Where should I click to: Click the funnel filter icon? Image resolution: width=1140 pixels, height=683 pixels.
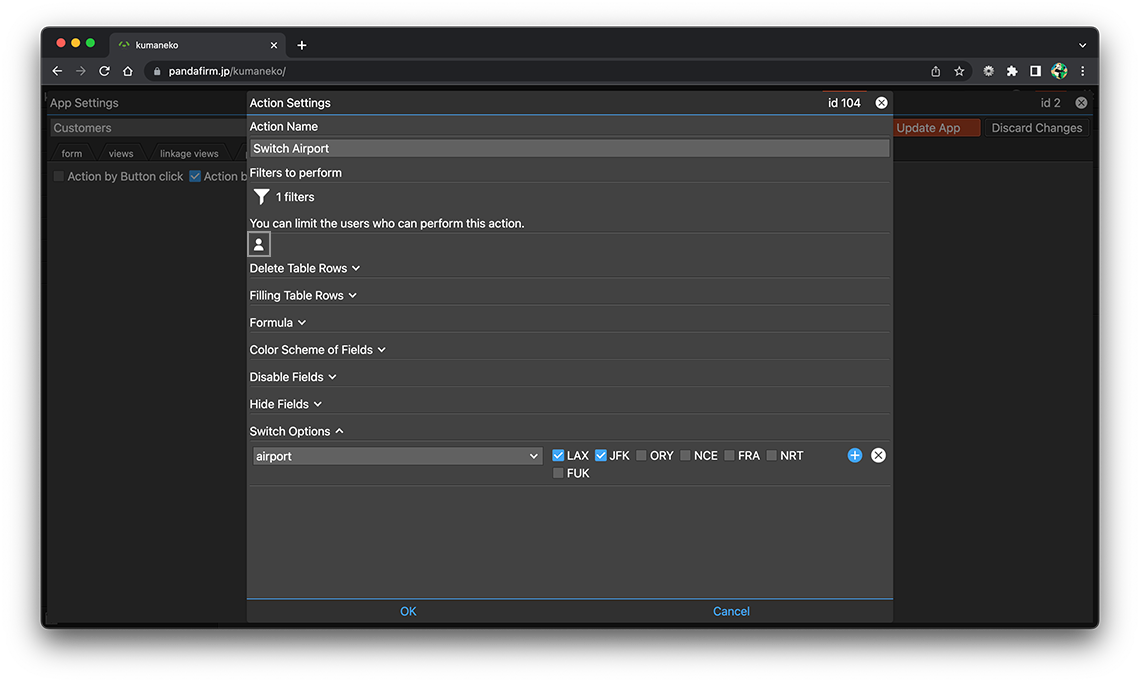[x=261, y=197]
